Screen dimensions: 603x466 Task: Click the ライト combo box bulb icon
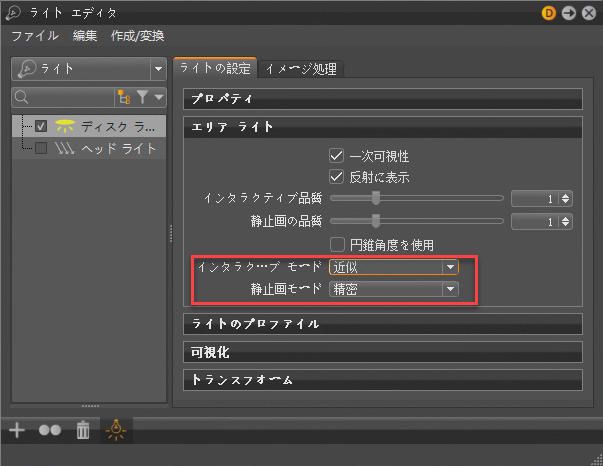coord(27,69)
